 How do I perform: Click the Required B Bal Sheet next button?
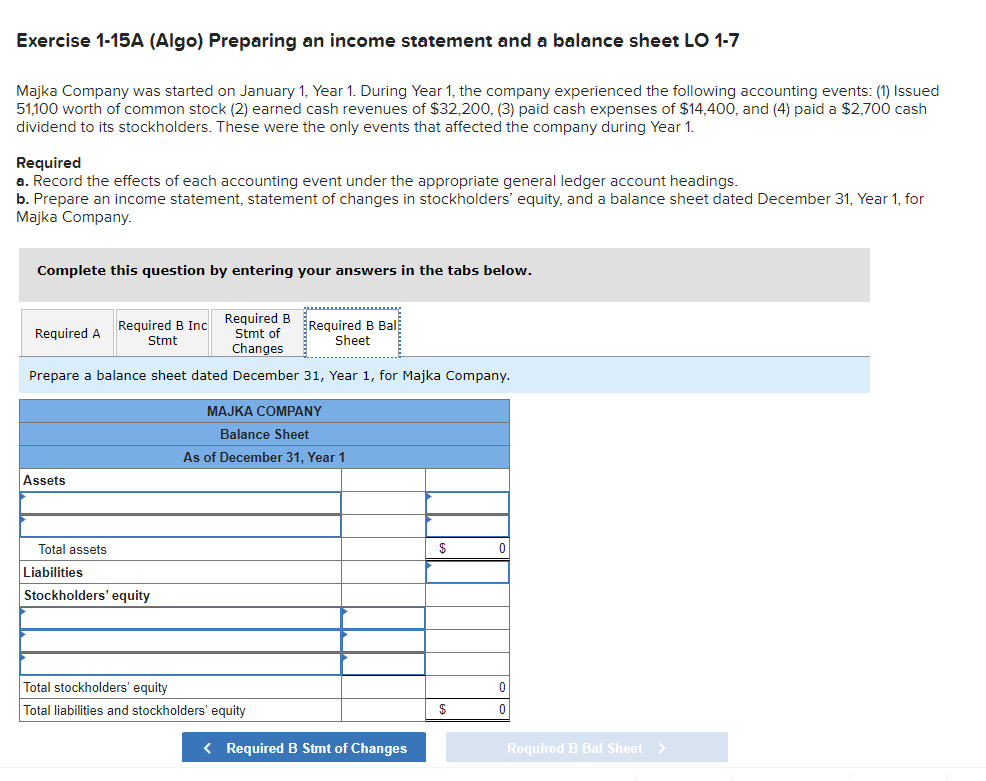pyautogui.click(x=586, y=747)
